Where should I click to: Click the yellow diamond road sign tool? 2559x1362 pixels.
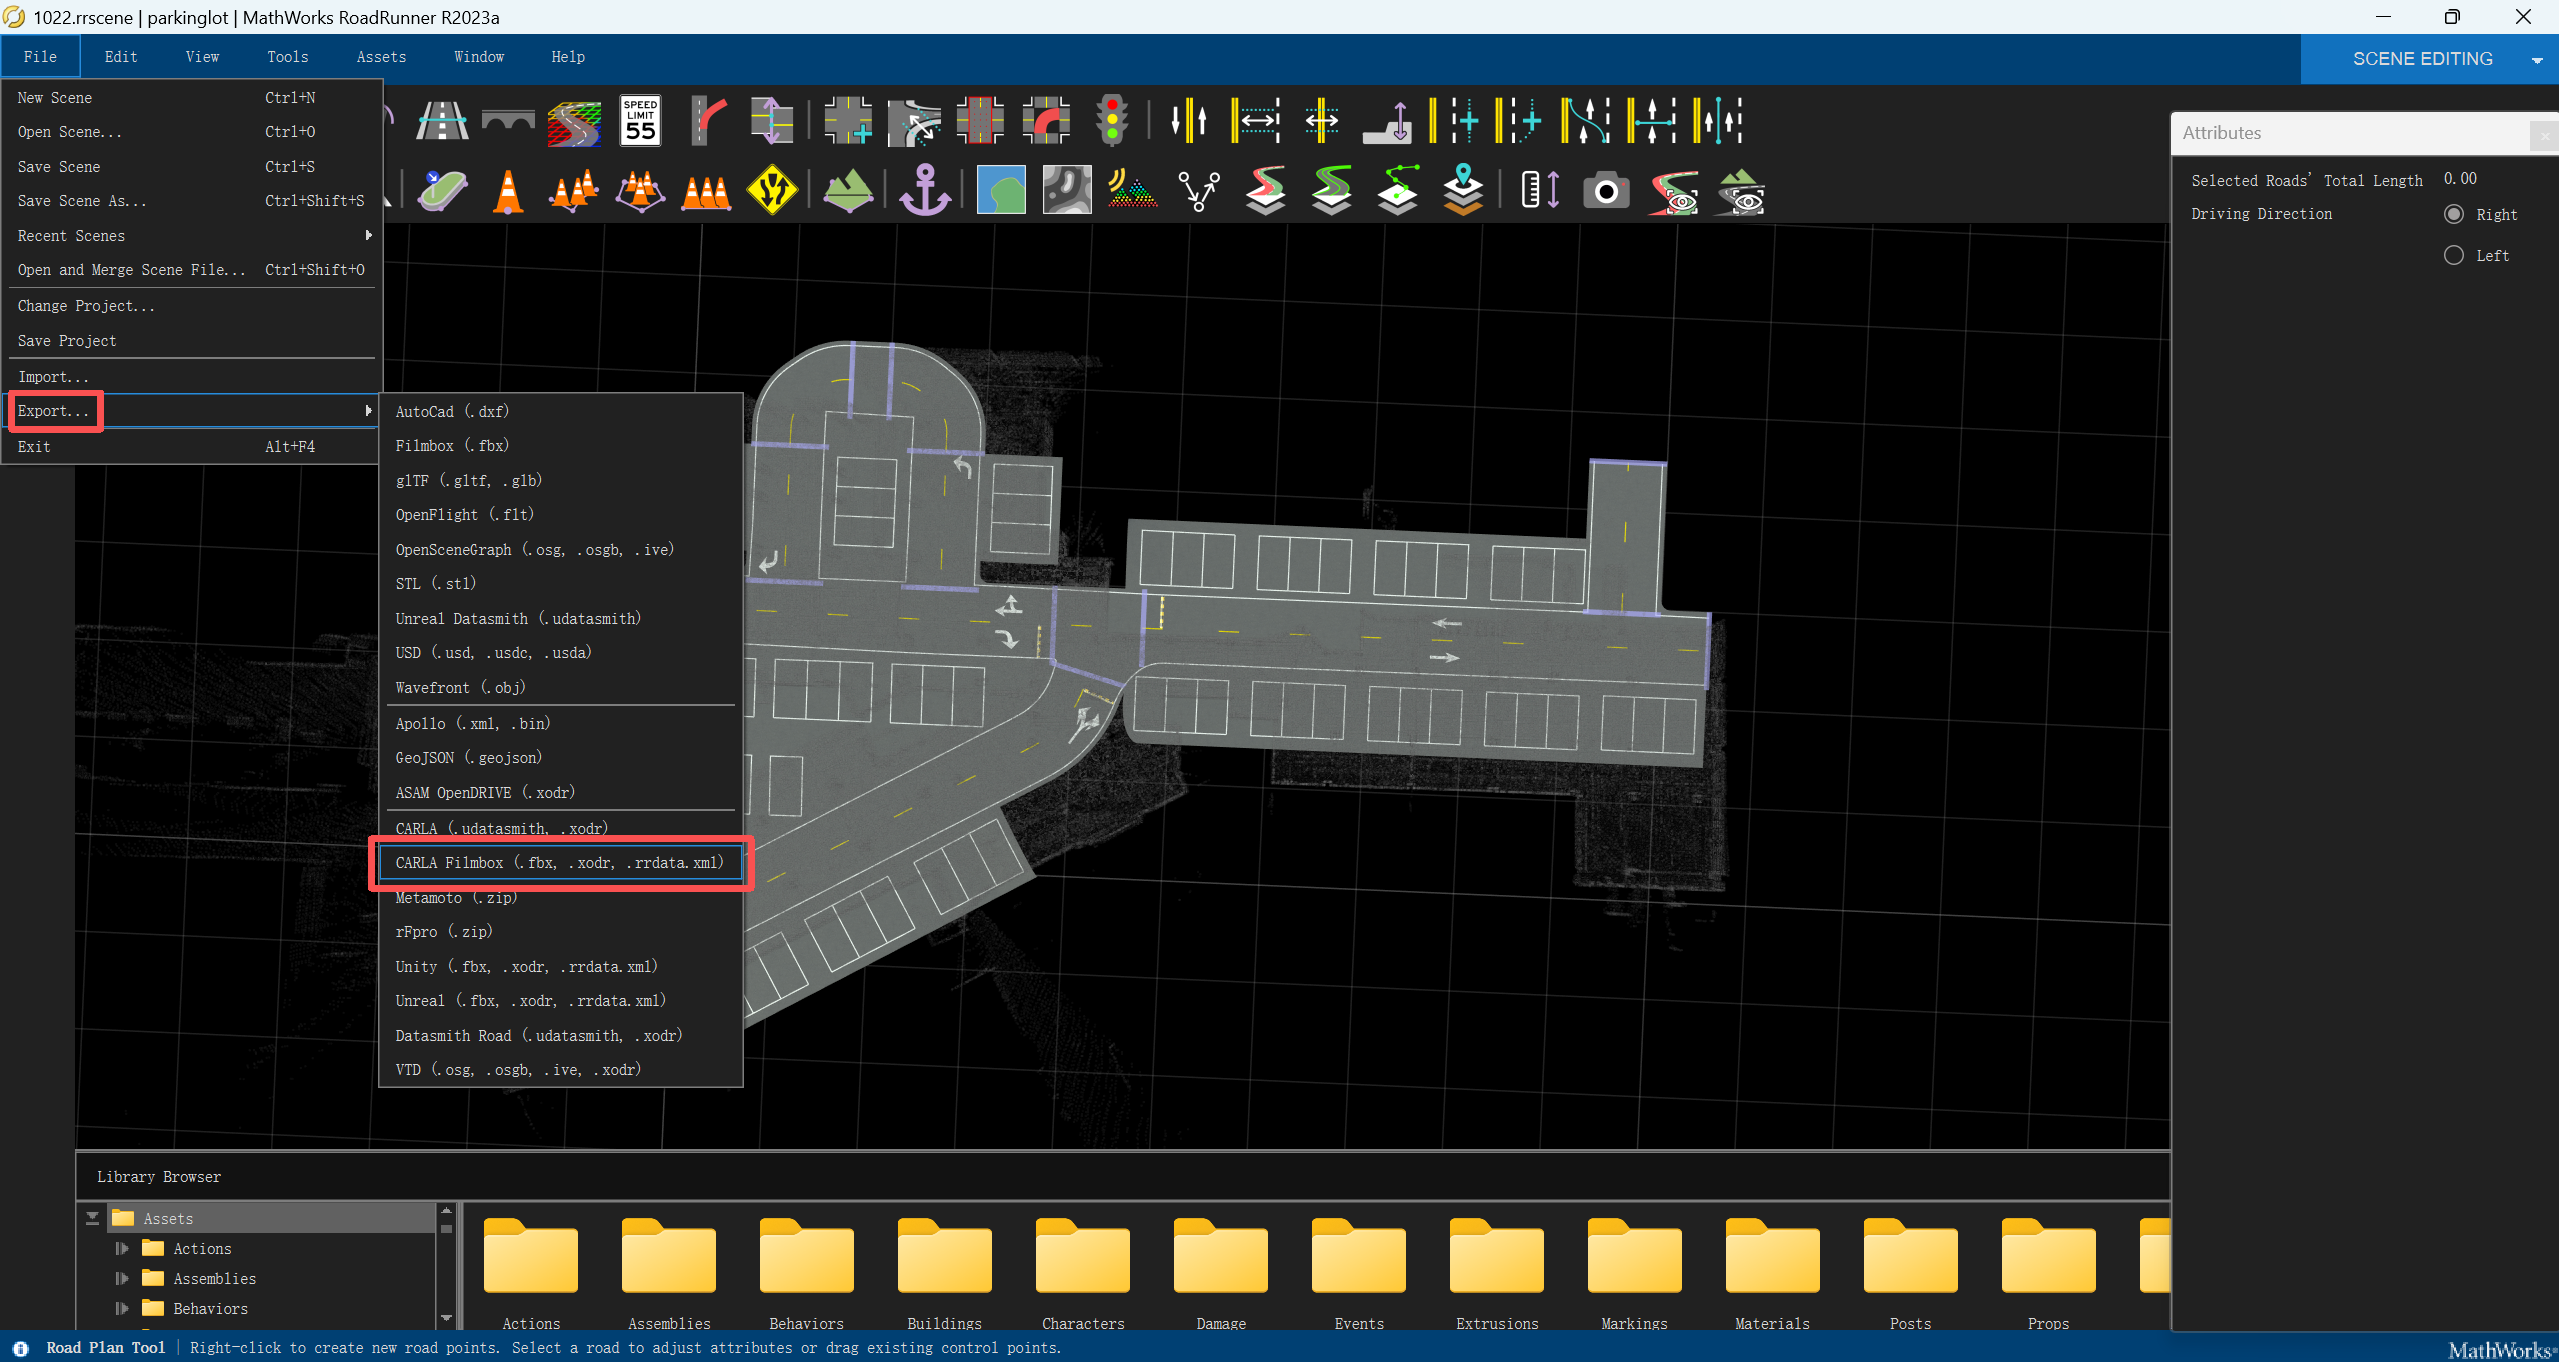point(772,190)
